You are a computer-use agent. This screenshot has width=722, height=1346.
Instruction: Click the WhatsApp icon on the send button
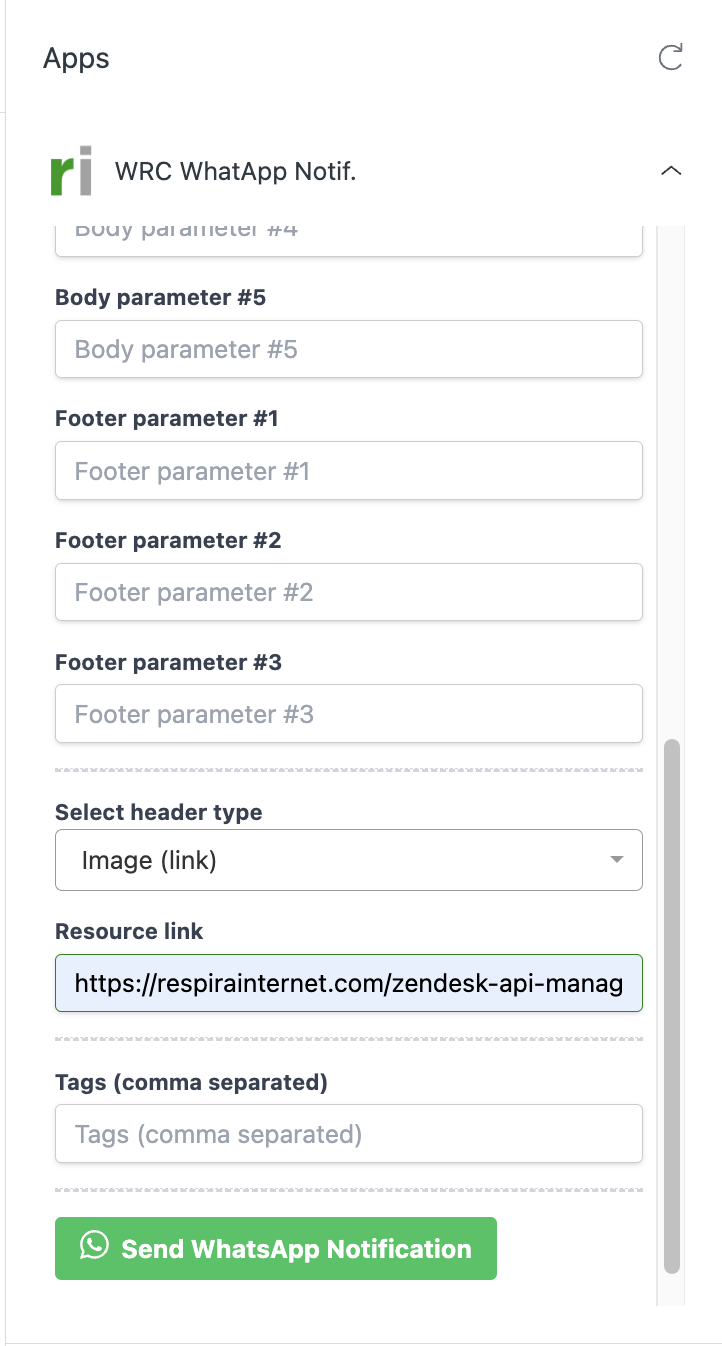96,1247
